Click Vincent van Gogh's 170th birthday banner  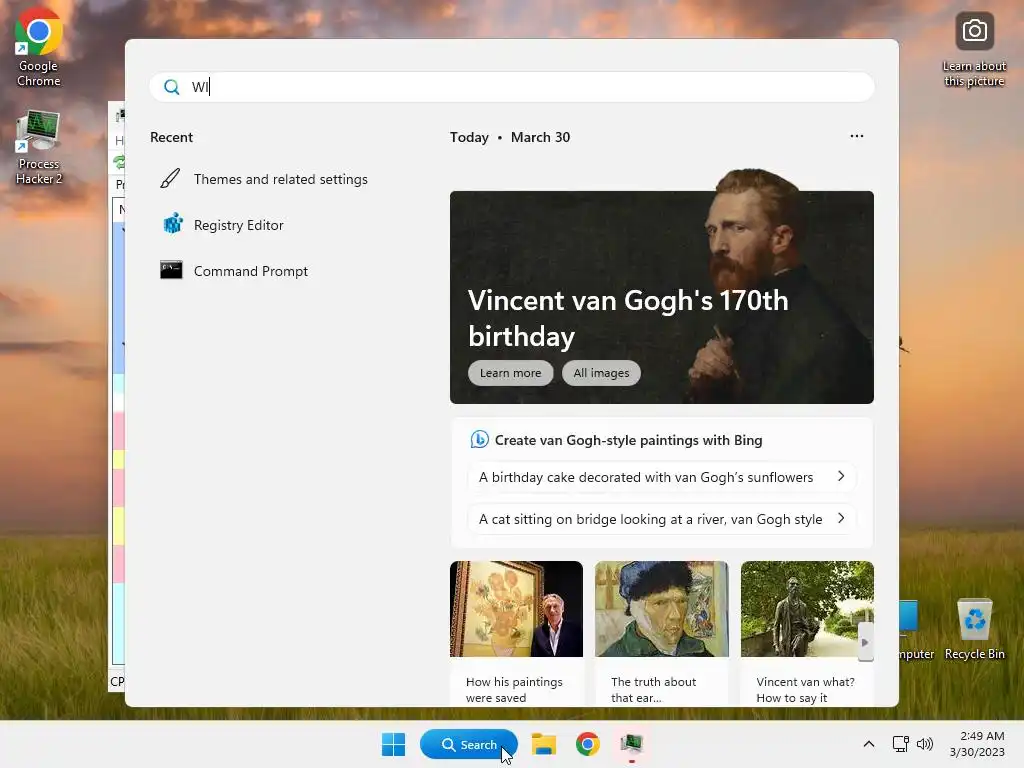point(662,297)
